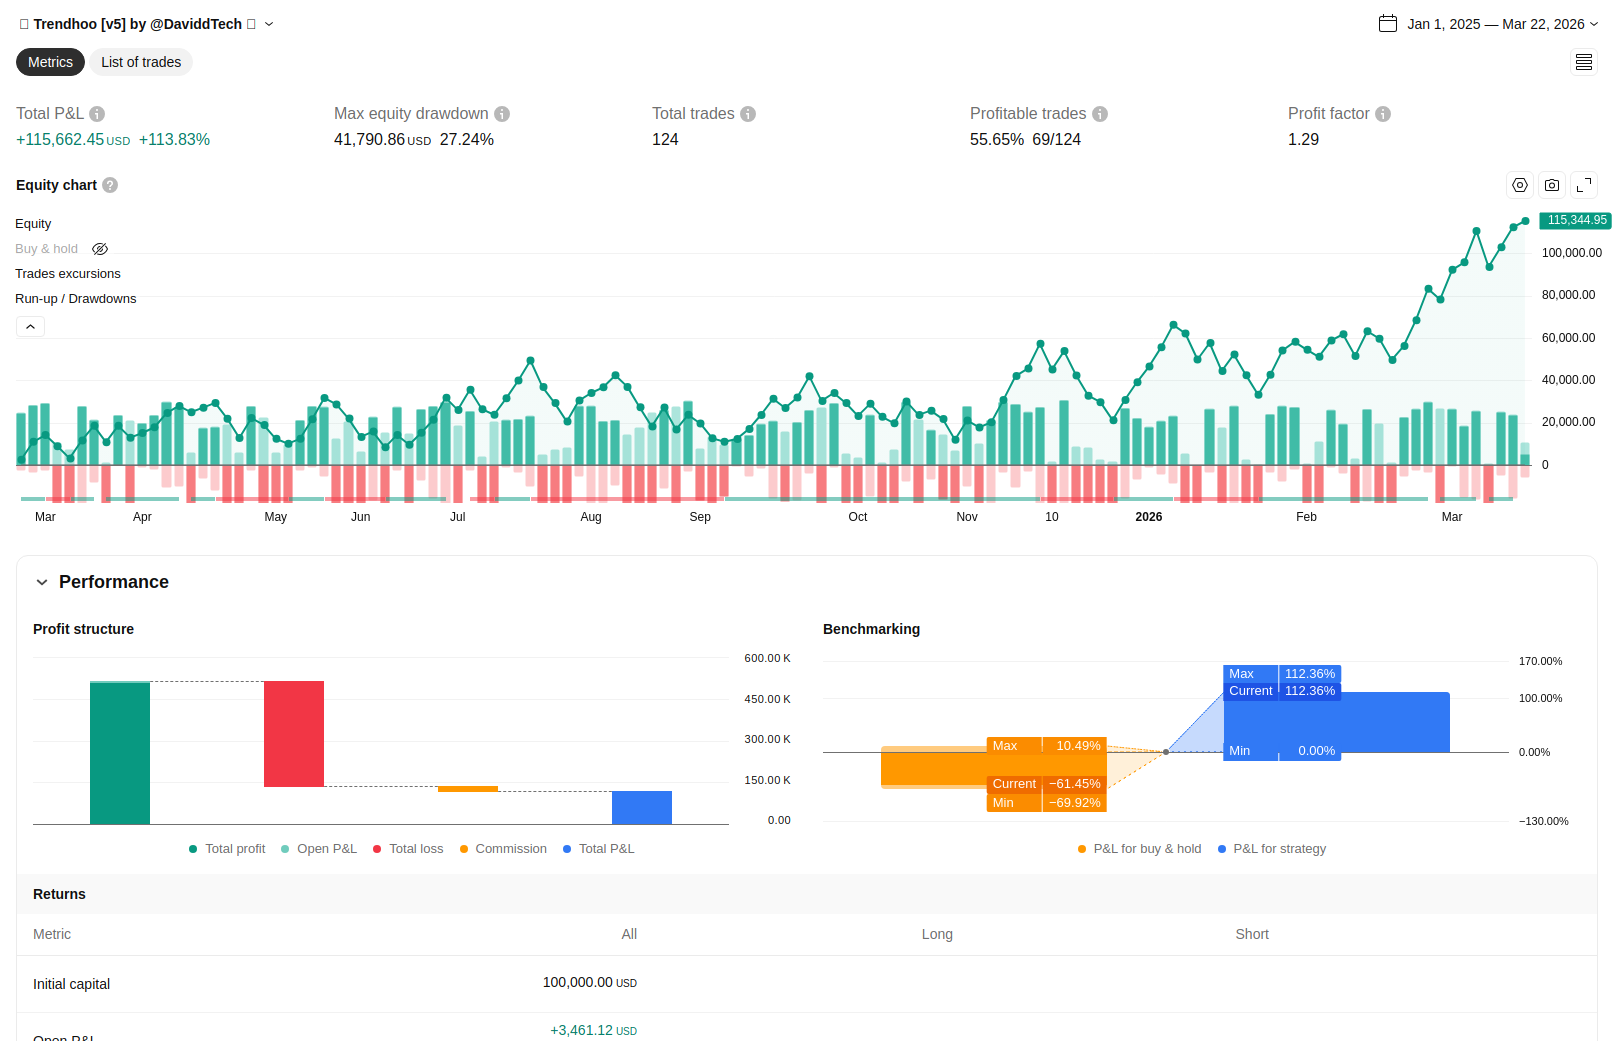Viewport: 1614px width, 1041px height.
Task: Toggle the Trades excursions chart series
Action: pos(68,274)
